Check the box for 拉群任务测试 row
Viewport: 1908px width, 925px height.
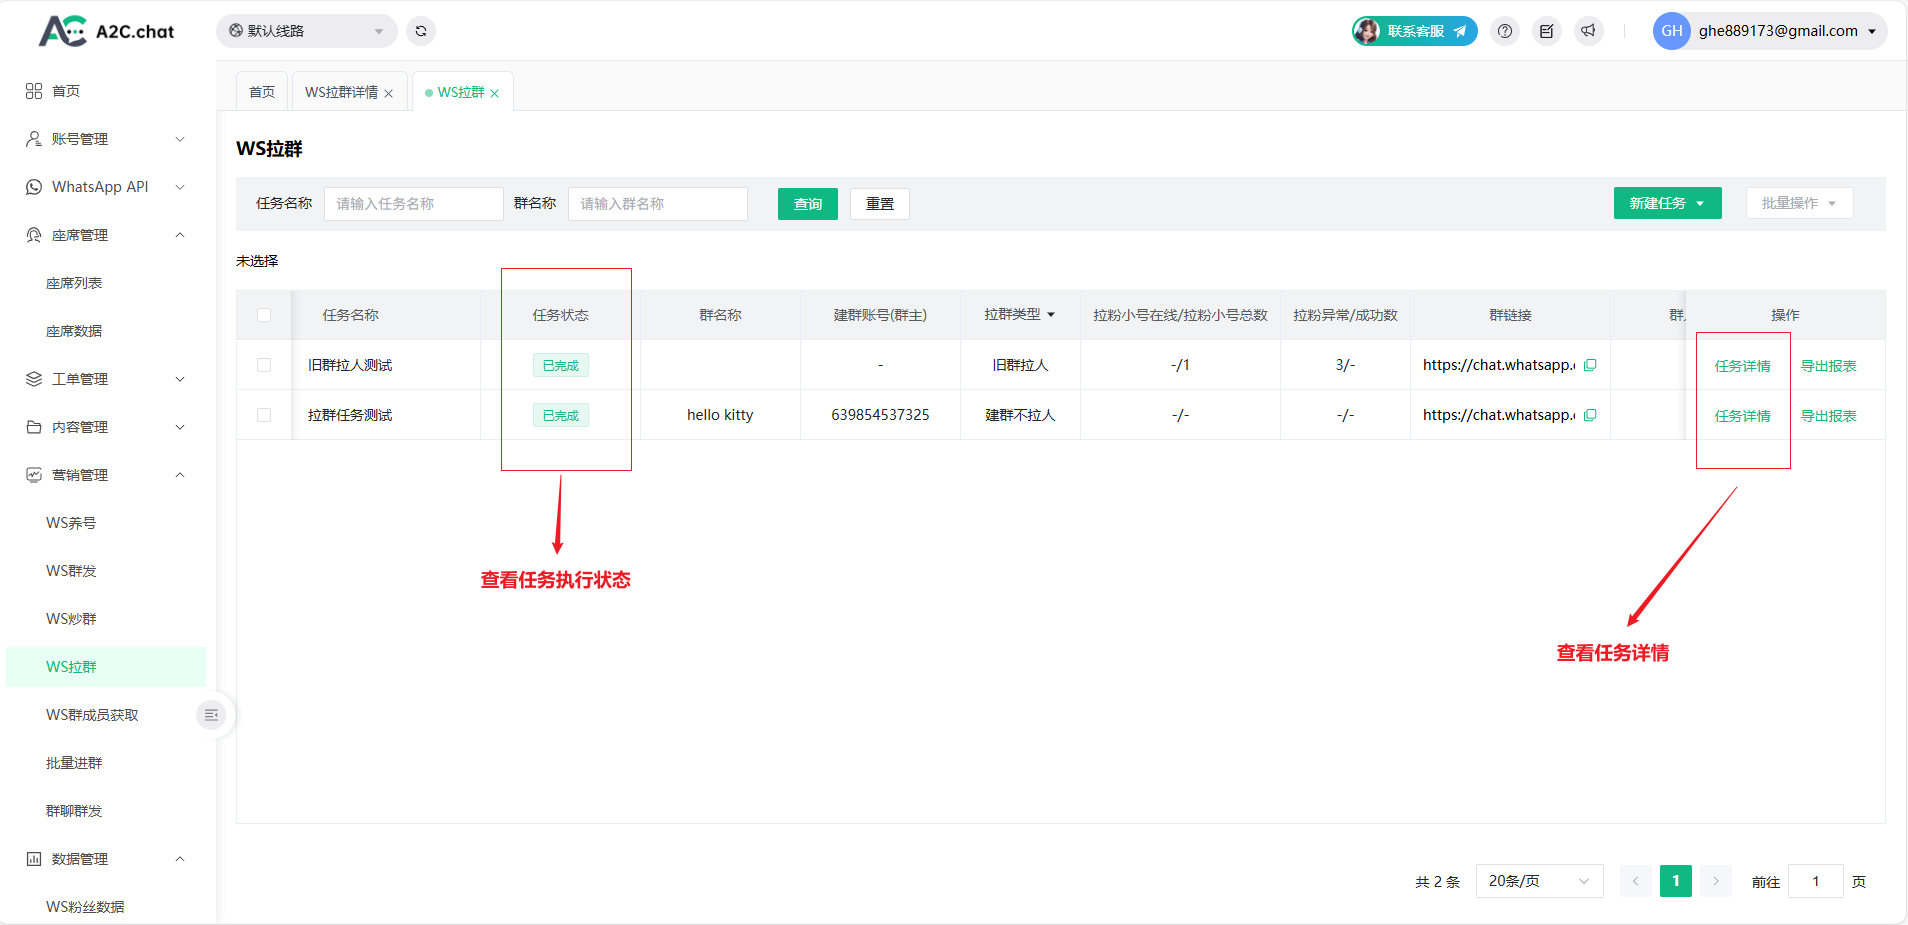tap(264, 415)
